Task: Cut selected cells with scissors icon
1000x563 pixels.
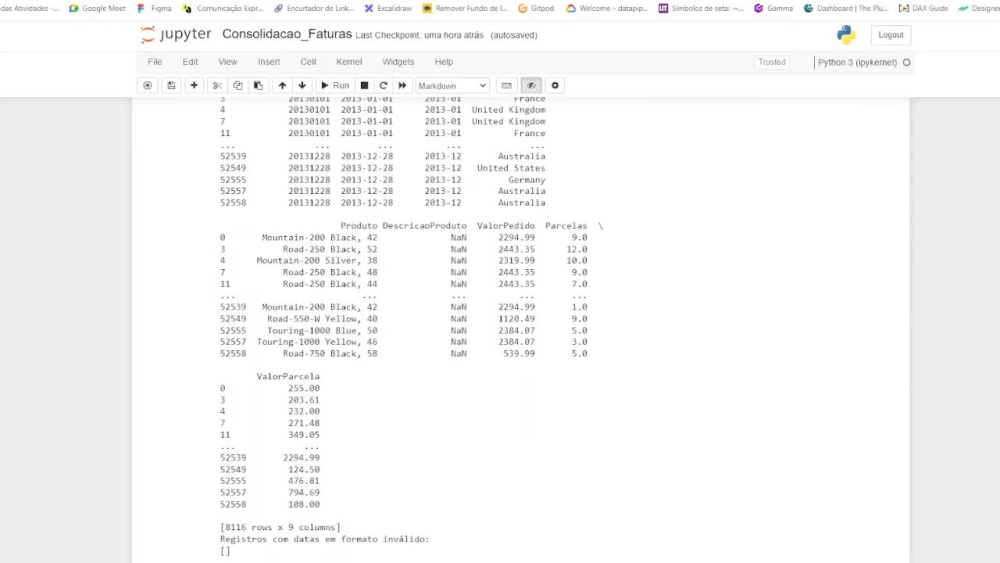Action: pos(217,85)
